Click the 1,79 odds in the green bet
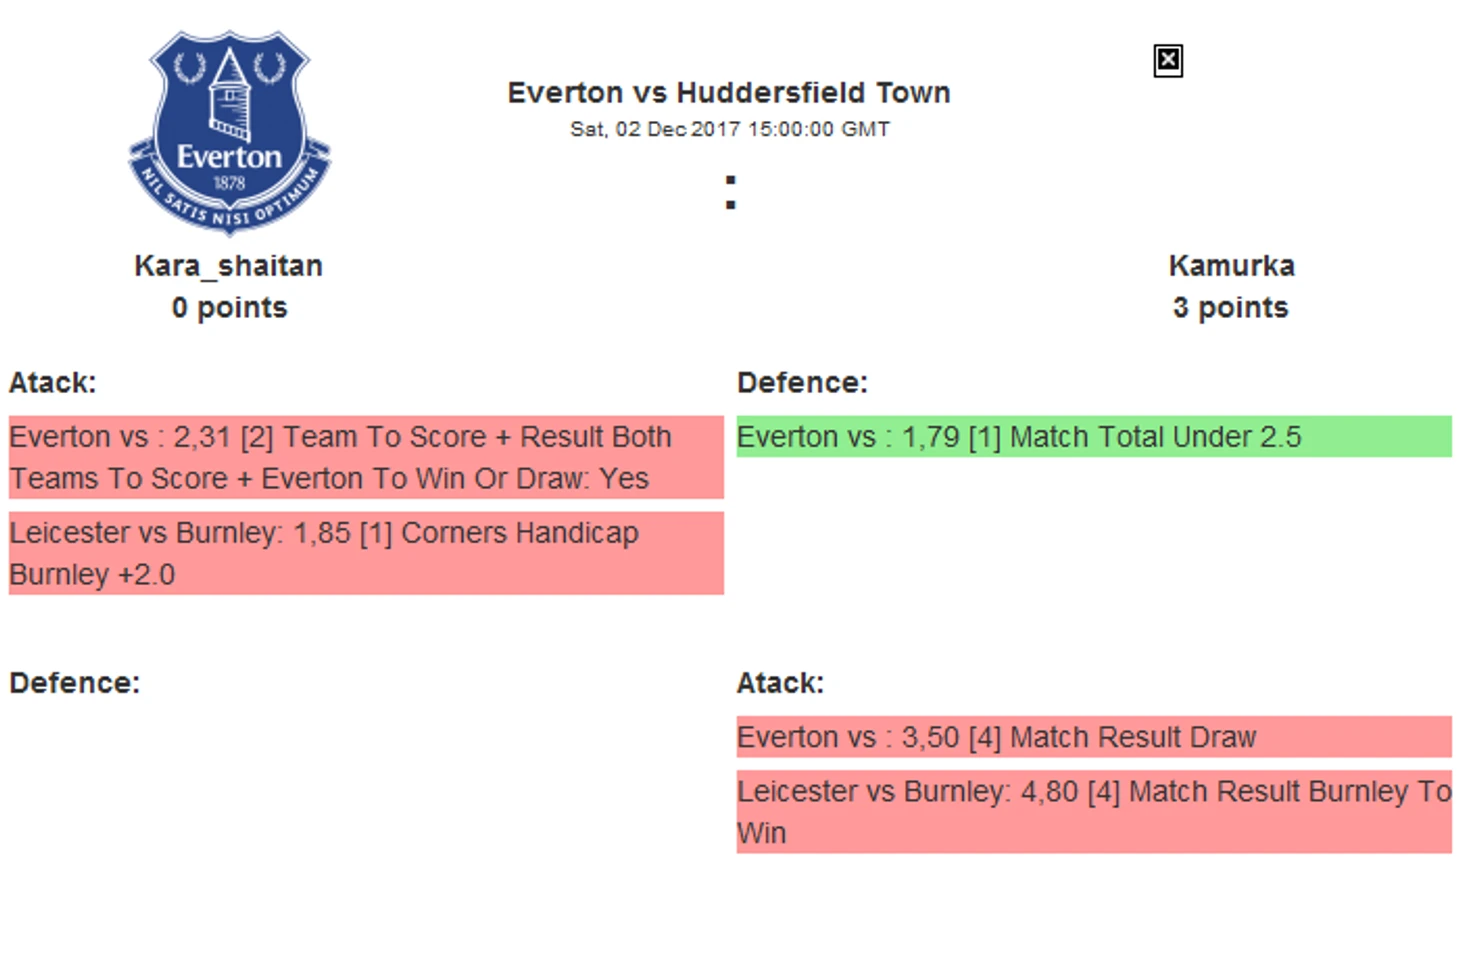Image resolution: width=1460 pixels, height=959 pixels. coord(930,437)
